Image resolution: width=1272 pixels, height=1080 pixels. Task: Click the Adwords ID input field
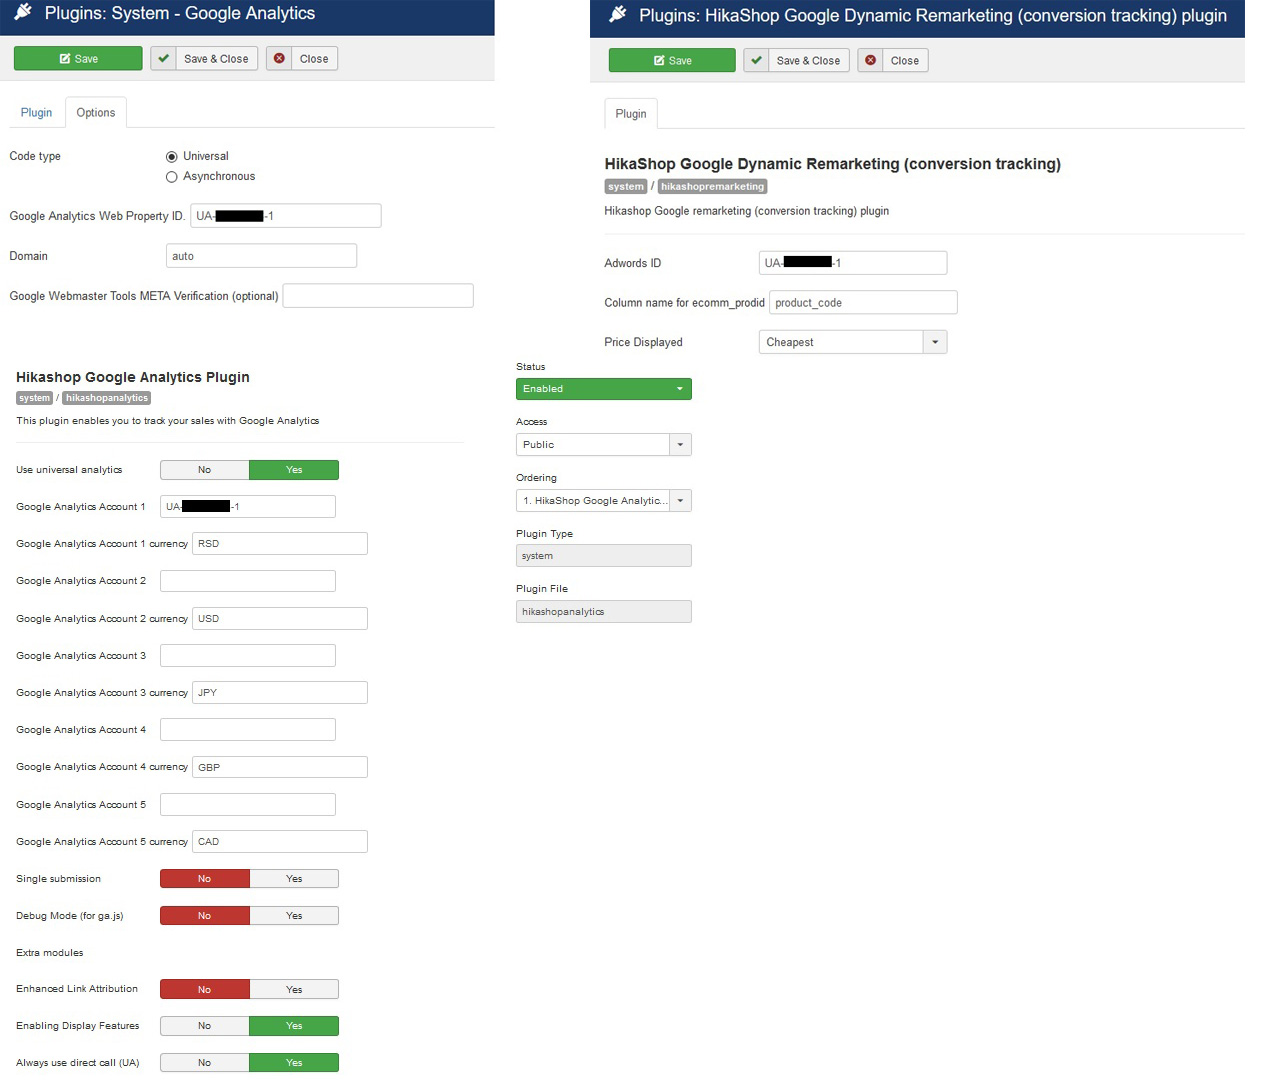(x=853, y=263)
